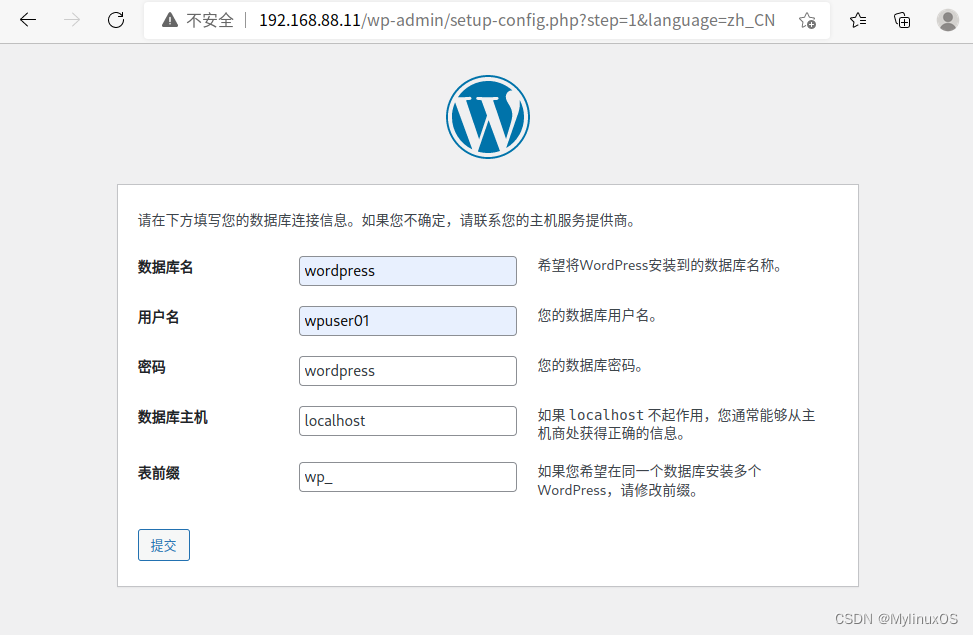Click the 数据库名 label

coord(165,267)
